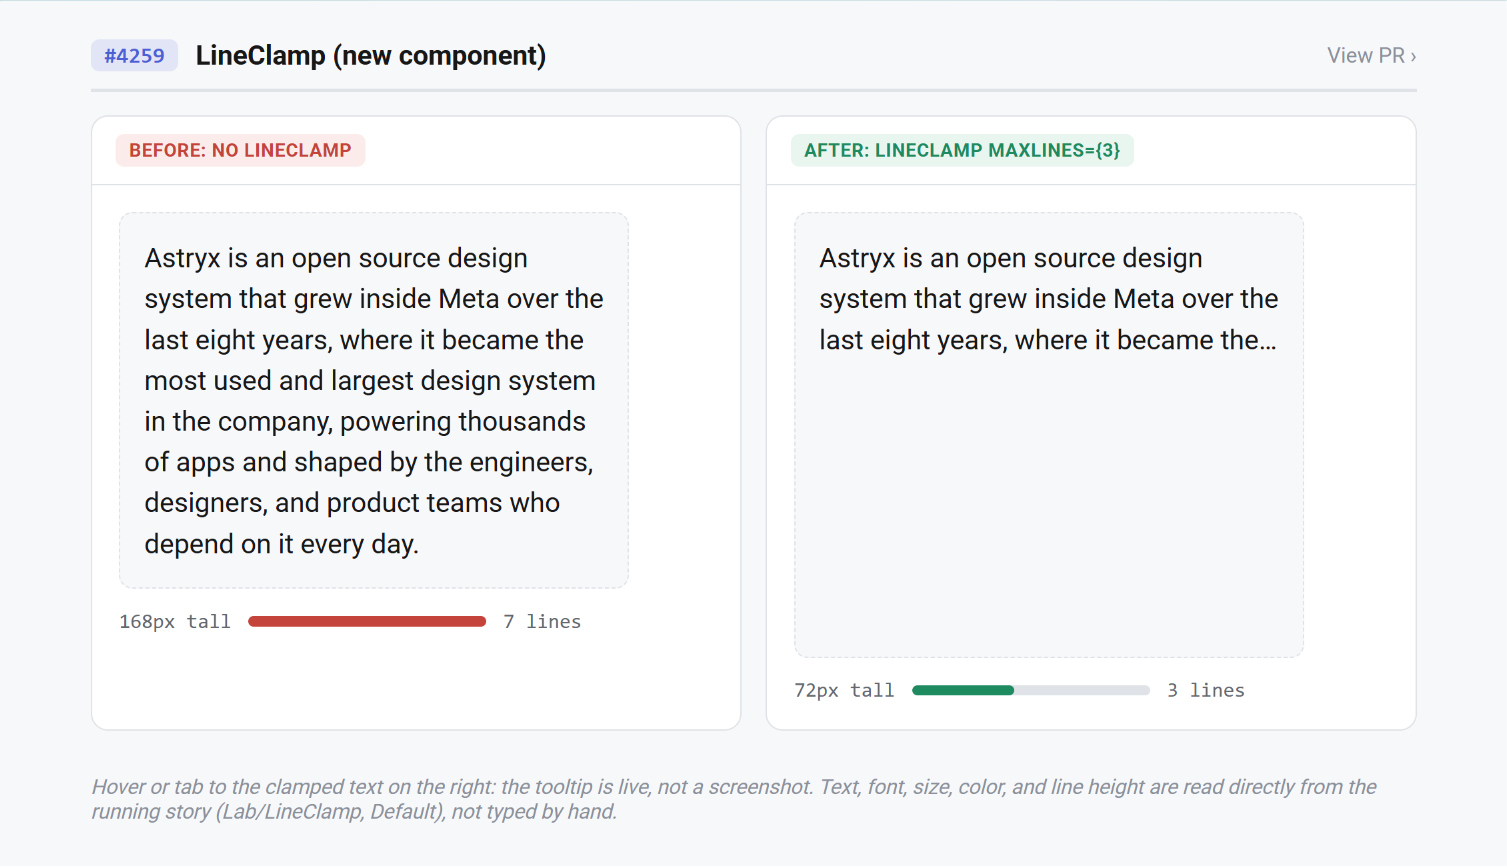Click the green height progress bar
Image resolution: width=1507 pixels, height=867 pixels.
click(963, 690)
